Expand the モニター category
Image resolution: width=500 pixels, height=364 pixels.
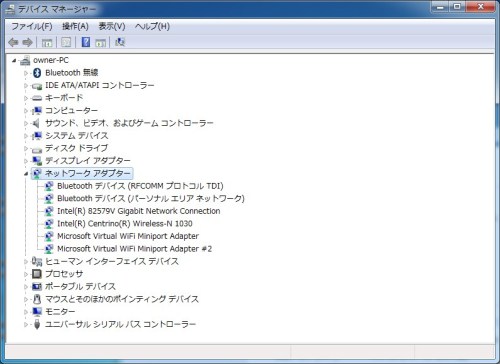(x=26, y=312)
